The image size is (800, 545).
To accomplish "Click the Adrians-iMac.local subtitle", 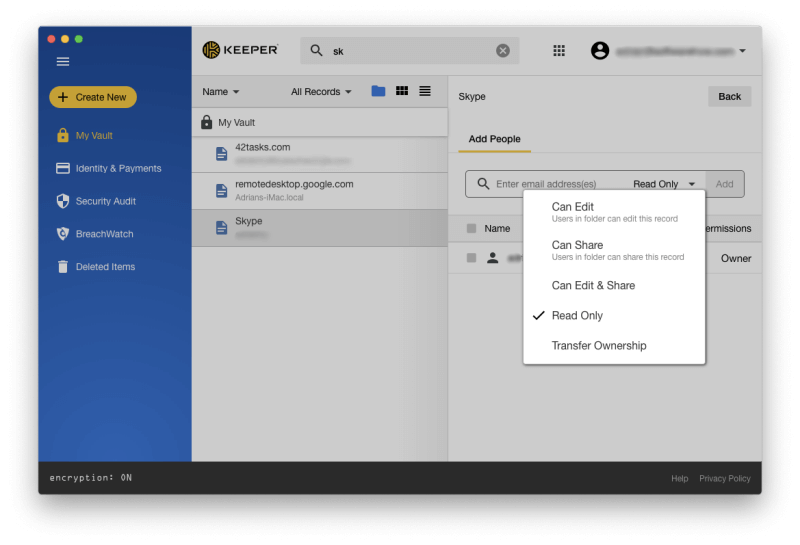I will point(269,197).
